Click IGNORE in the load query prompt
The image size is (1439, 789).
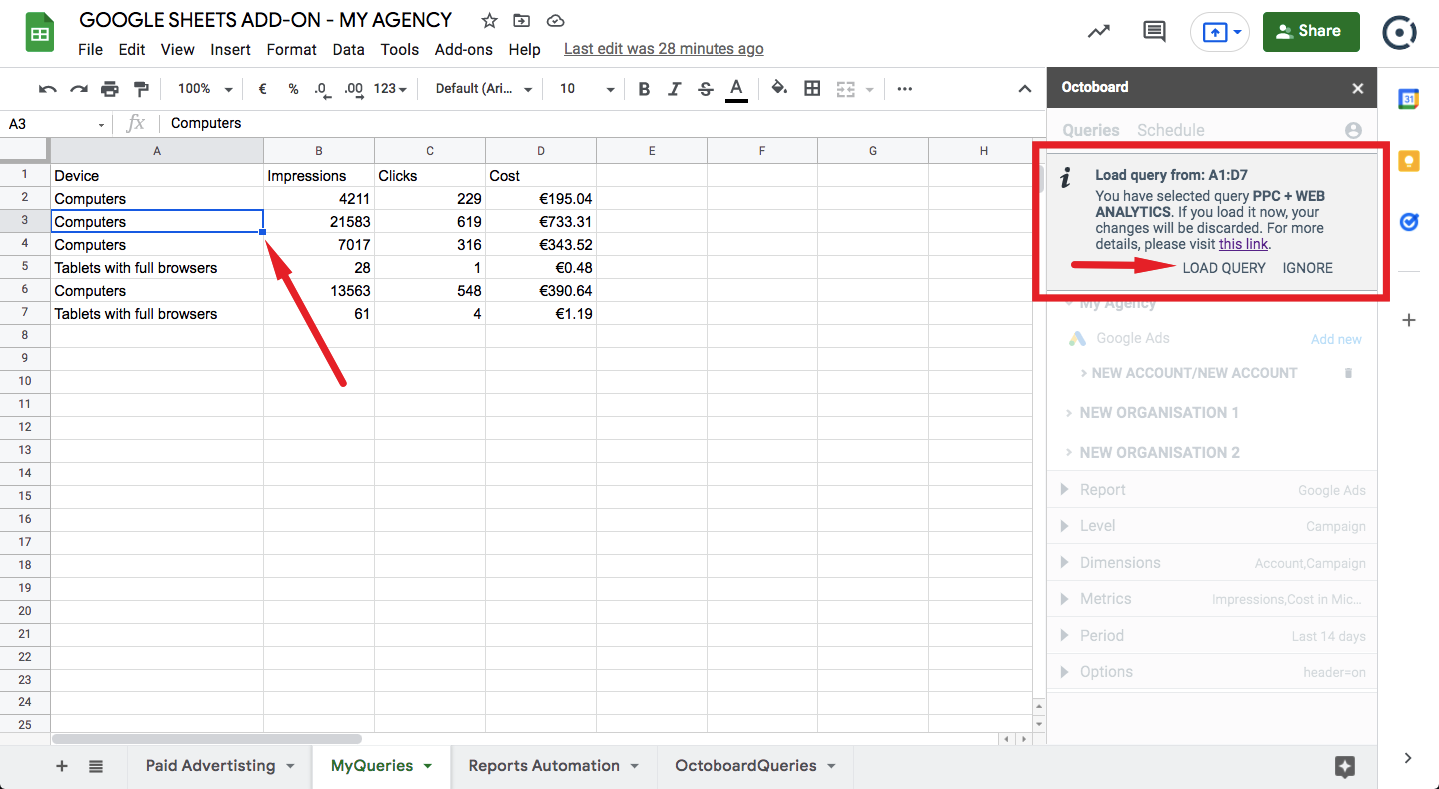coord(1307,268)
